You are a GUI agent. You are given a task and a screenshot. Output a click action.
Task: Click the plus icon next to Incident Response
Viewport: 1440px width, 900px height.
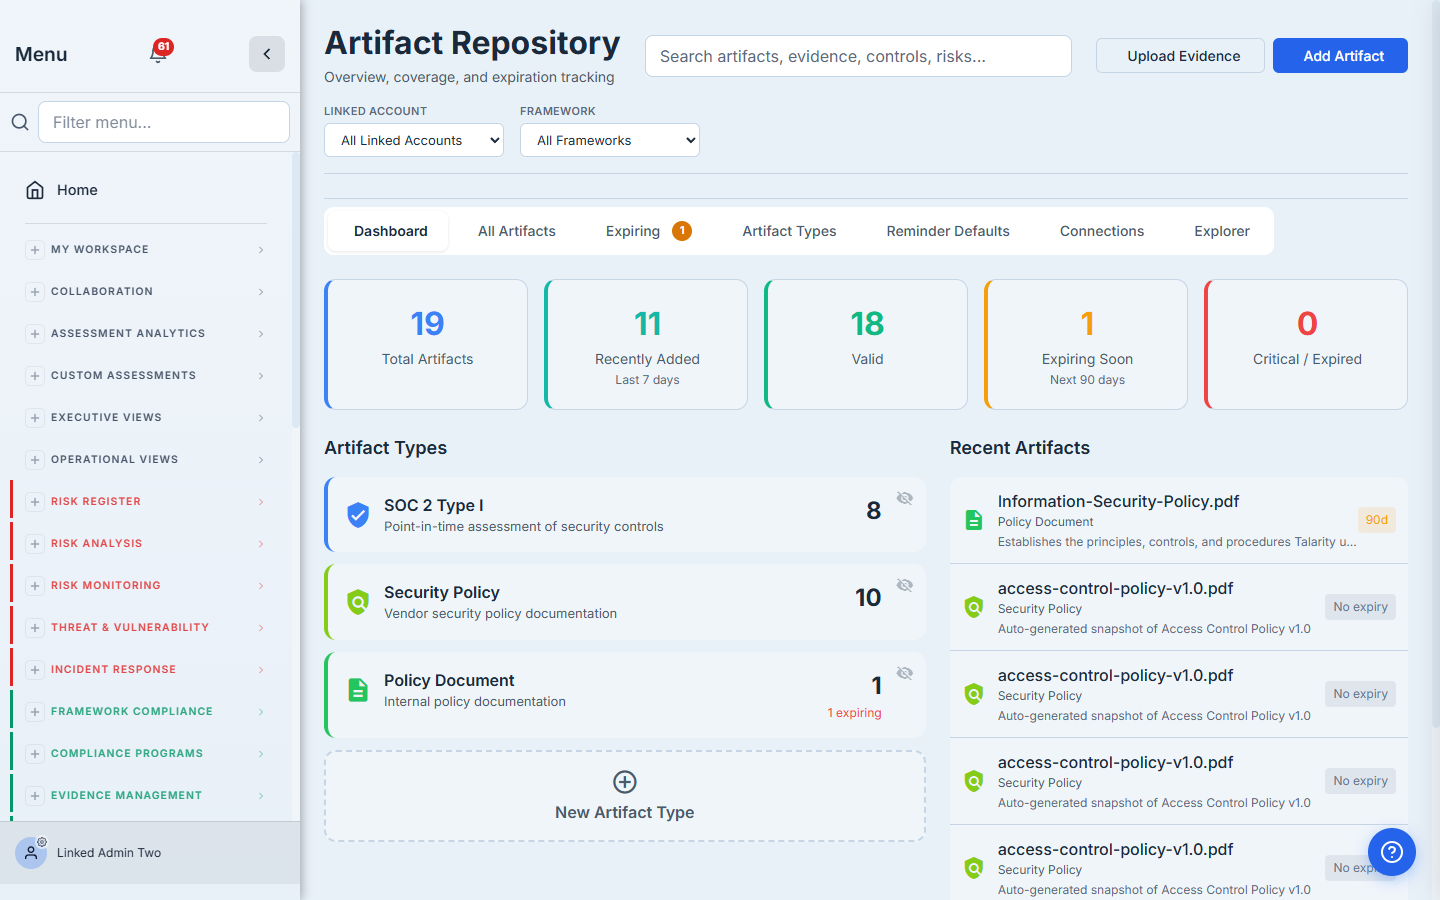35,670
